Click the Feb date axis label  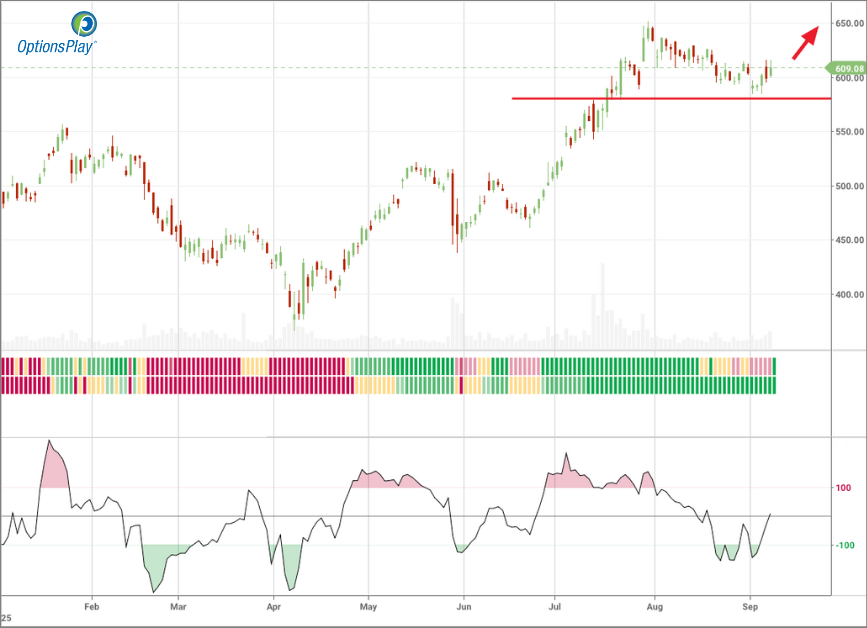tap(92, 606)
